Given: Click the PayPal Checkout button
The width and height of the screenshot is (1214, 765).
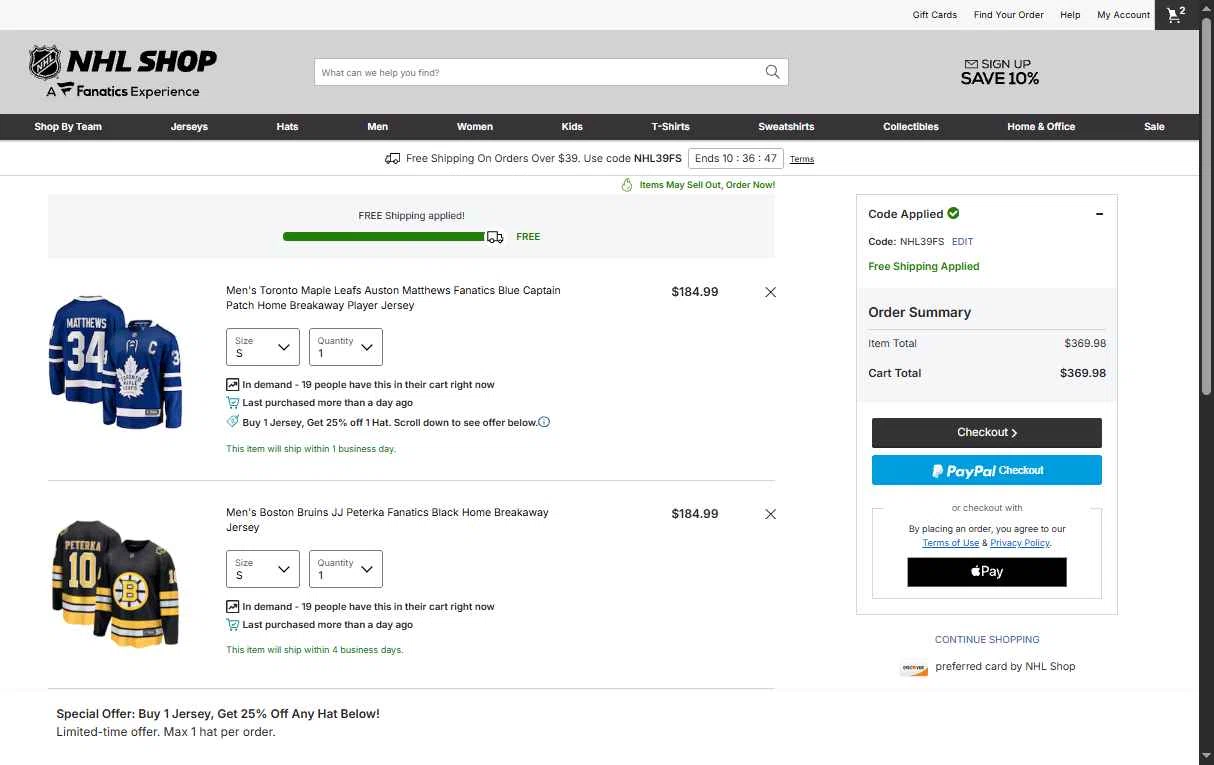Looking at the screenshot, I should point(987,470).
